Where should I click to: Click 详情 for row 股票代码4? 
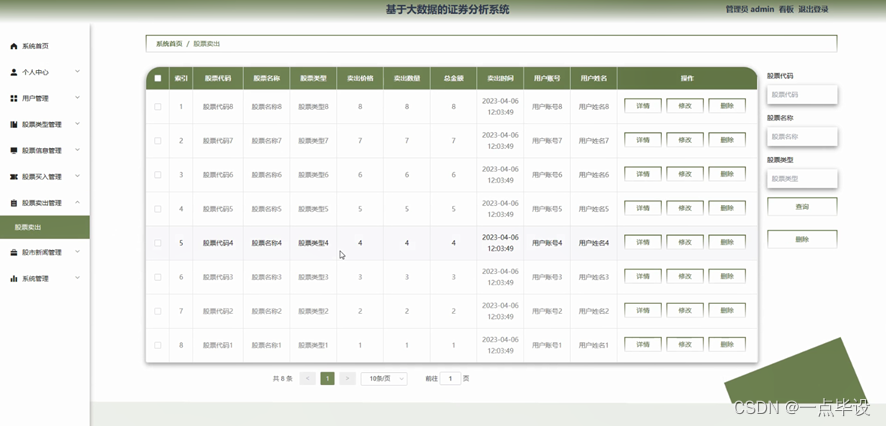click(642, 242)
